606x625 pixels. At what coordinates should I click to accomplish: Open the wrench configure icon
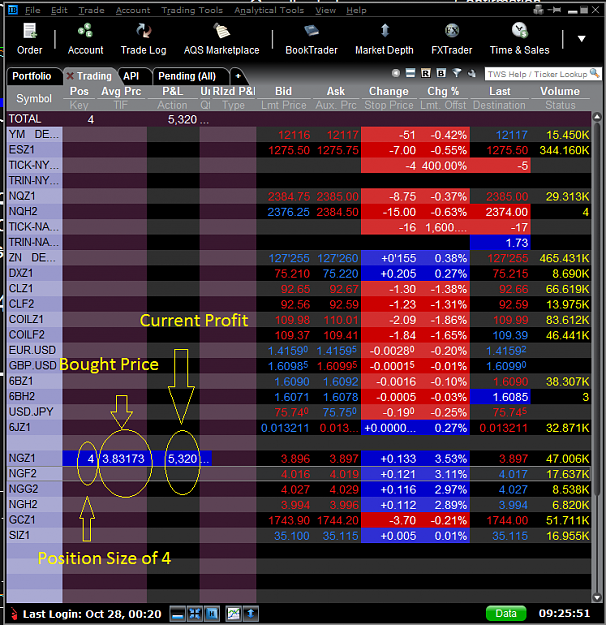pos(472,73)
